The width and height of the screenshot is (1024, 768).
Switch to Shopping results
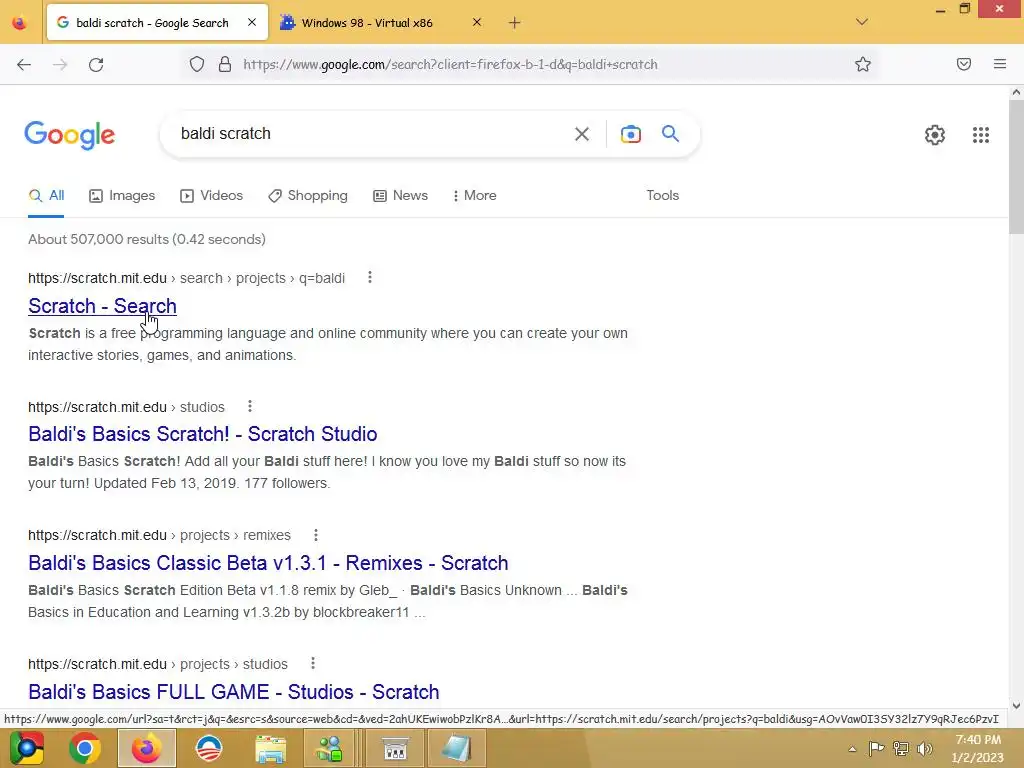click(x=308, y=195)
